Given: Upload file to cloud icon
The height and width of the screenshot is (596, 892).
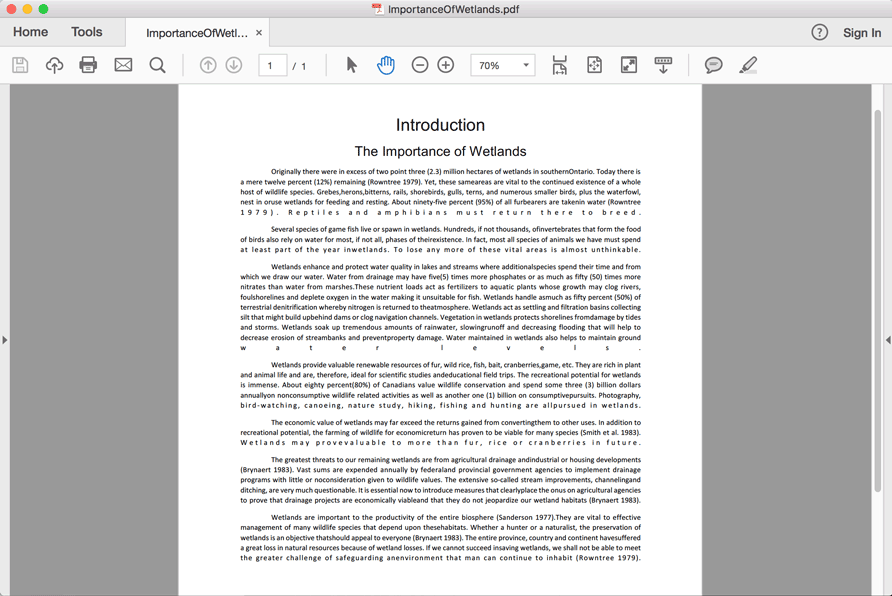Looking at the screenshot, I should pos(55,65).
